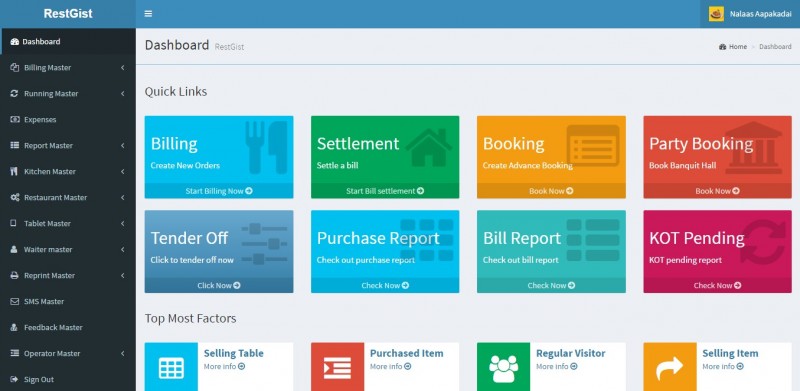
Task: Expand the Report Master chevron
Action: (123, 145)
